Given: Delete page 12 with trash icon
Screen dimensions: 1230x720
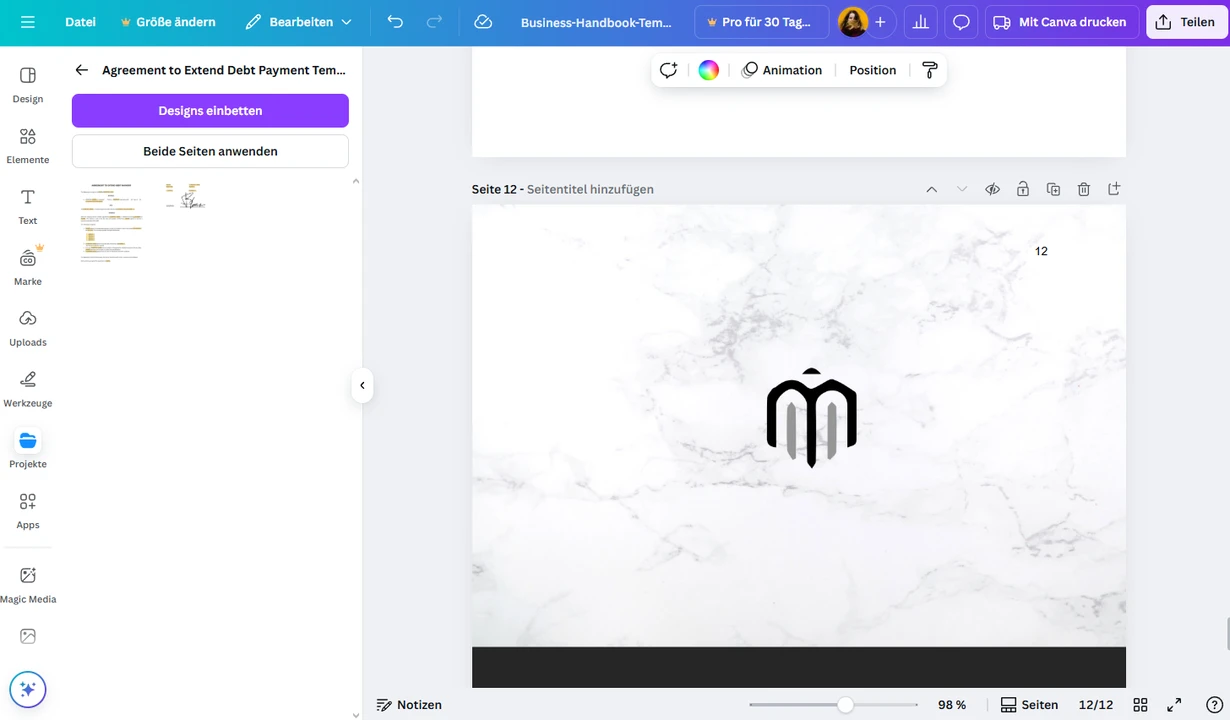Looking at the screenshot, I should pyautogui.click(x=1084, y=189).
